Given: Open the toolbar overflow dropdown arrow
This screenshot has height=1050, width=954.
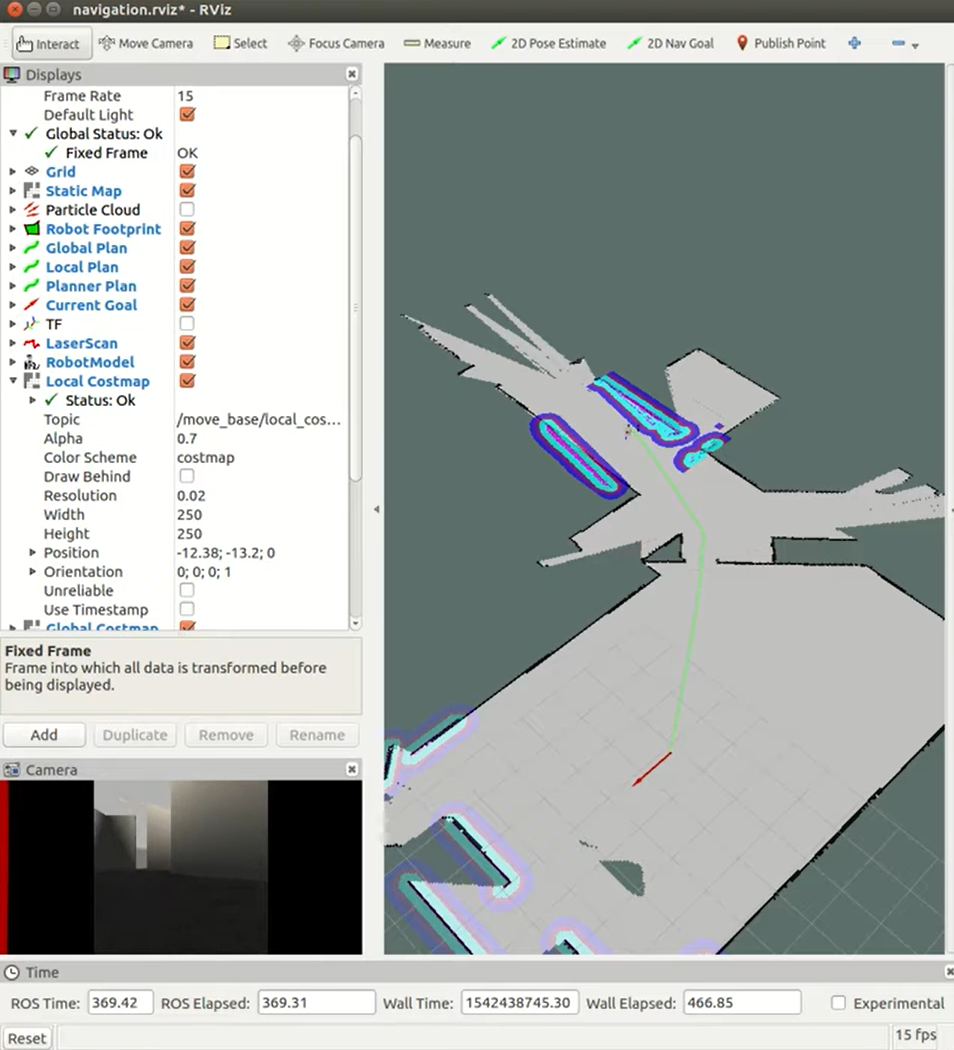Looking at the screenshot, I should click(x=914, y=47).
